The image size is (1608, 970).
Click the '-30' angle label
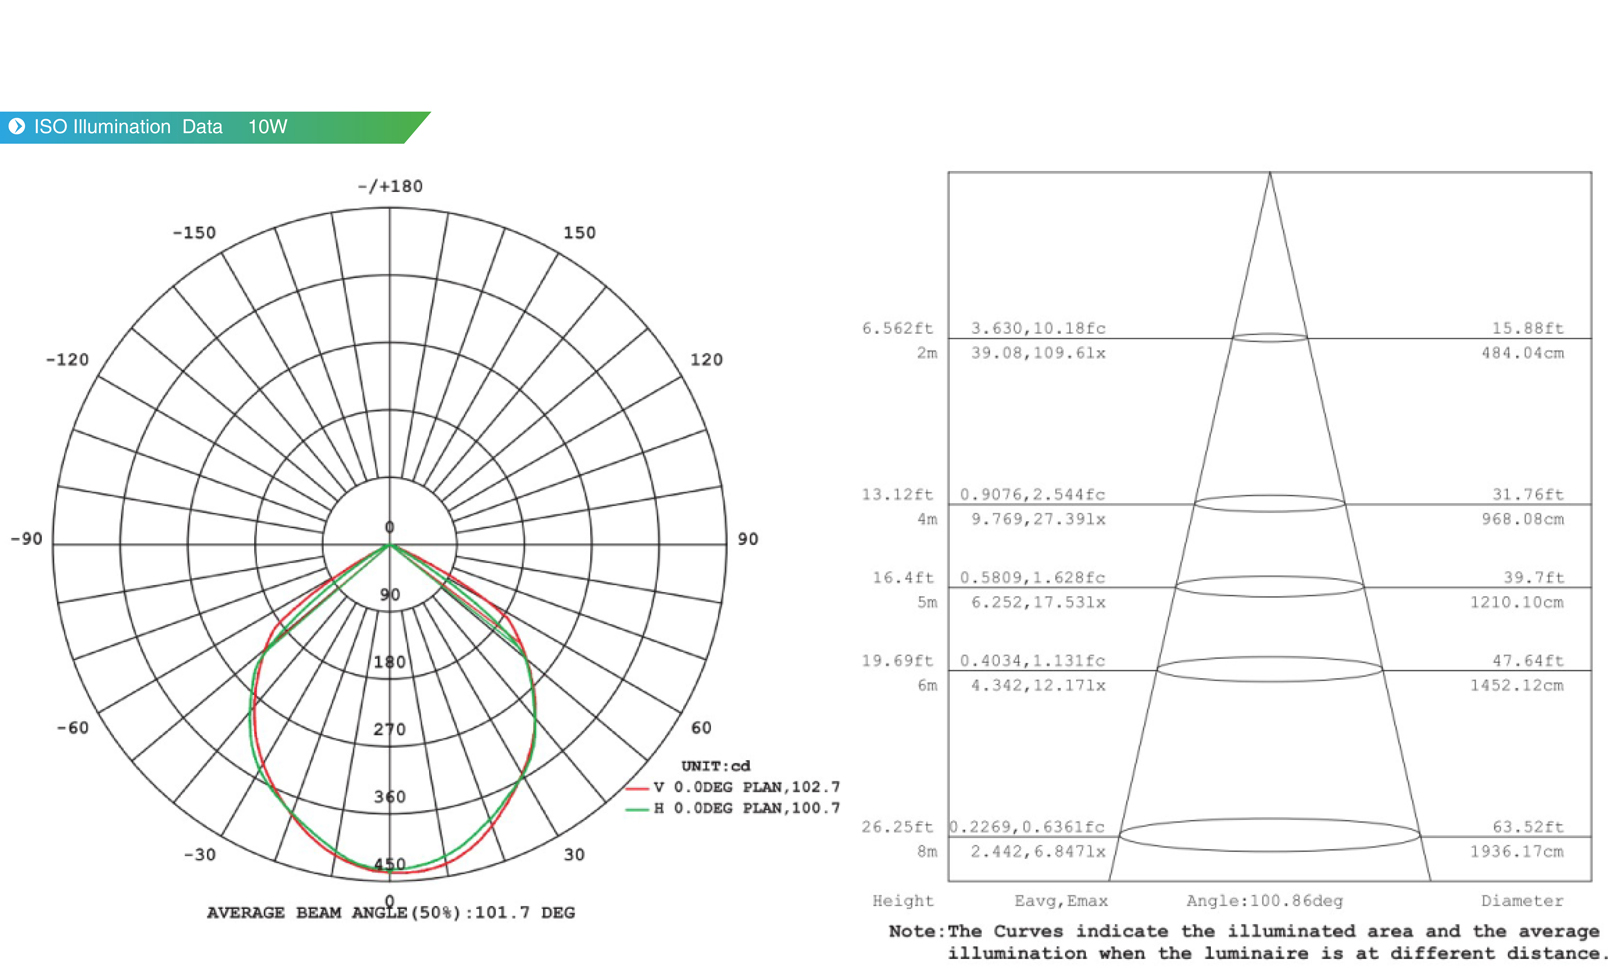[x=200, y=855]
